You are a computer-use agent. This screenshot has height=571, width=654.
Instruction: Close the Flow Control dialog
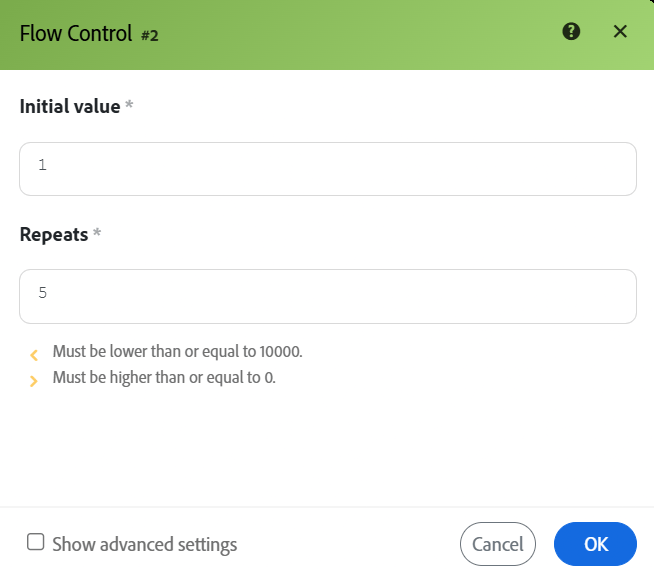(620, 31)
